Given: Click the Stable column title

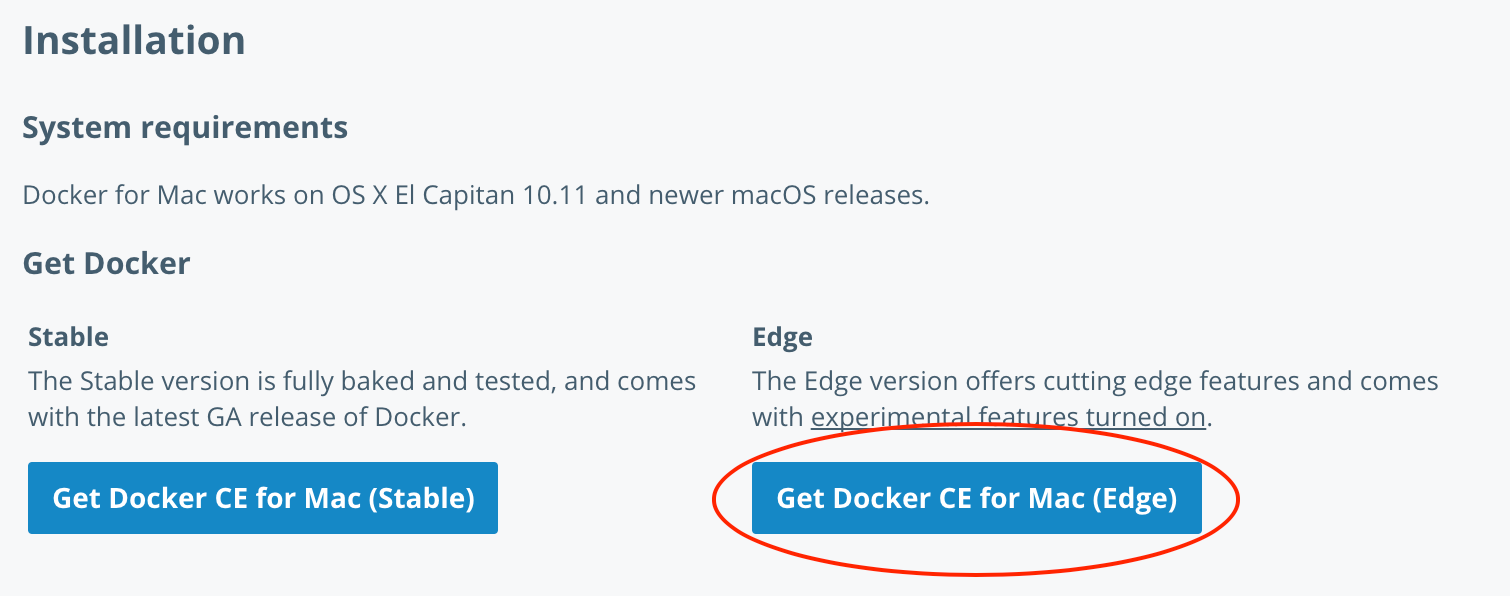Looking at the screenshot, I should 68,337.
